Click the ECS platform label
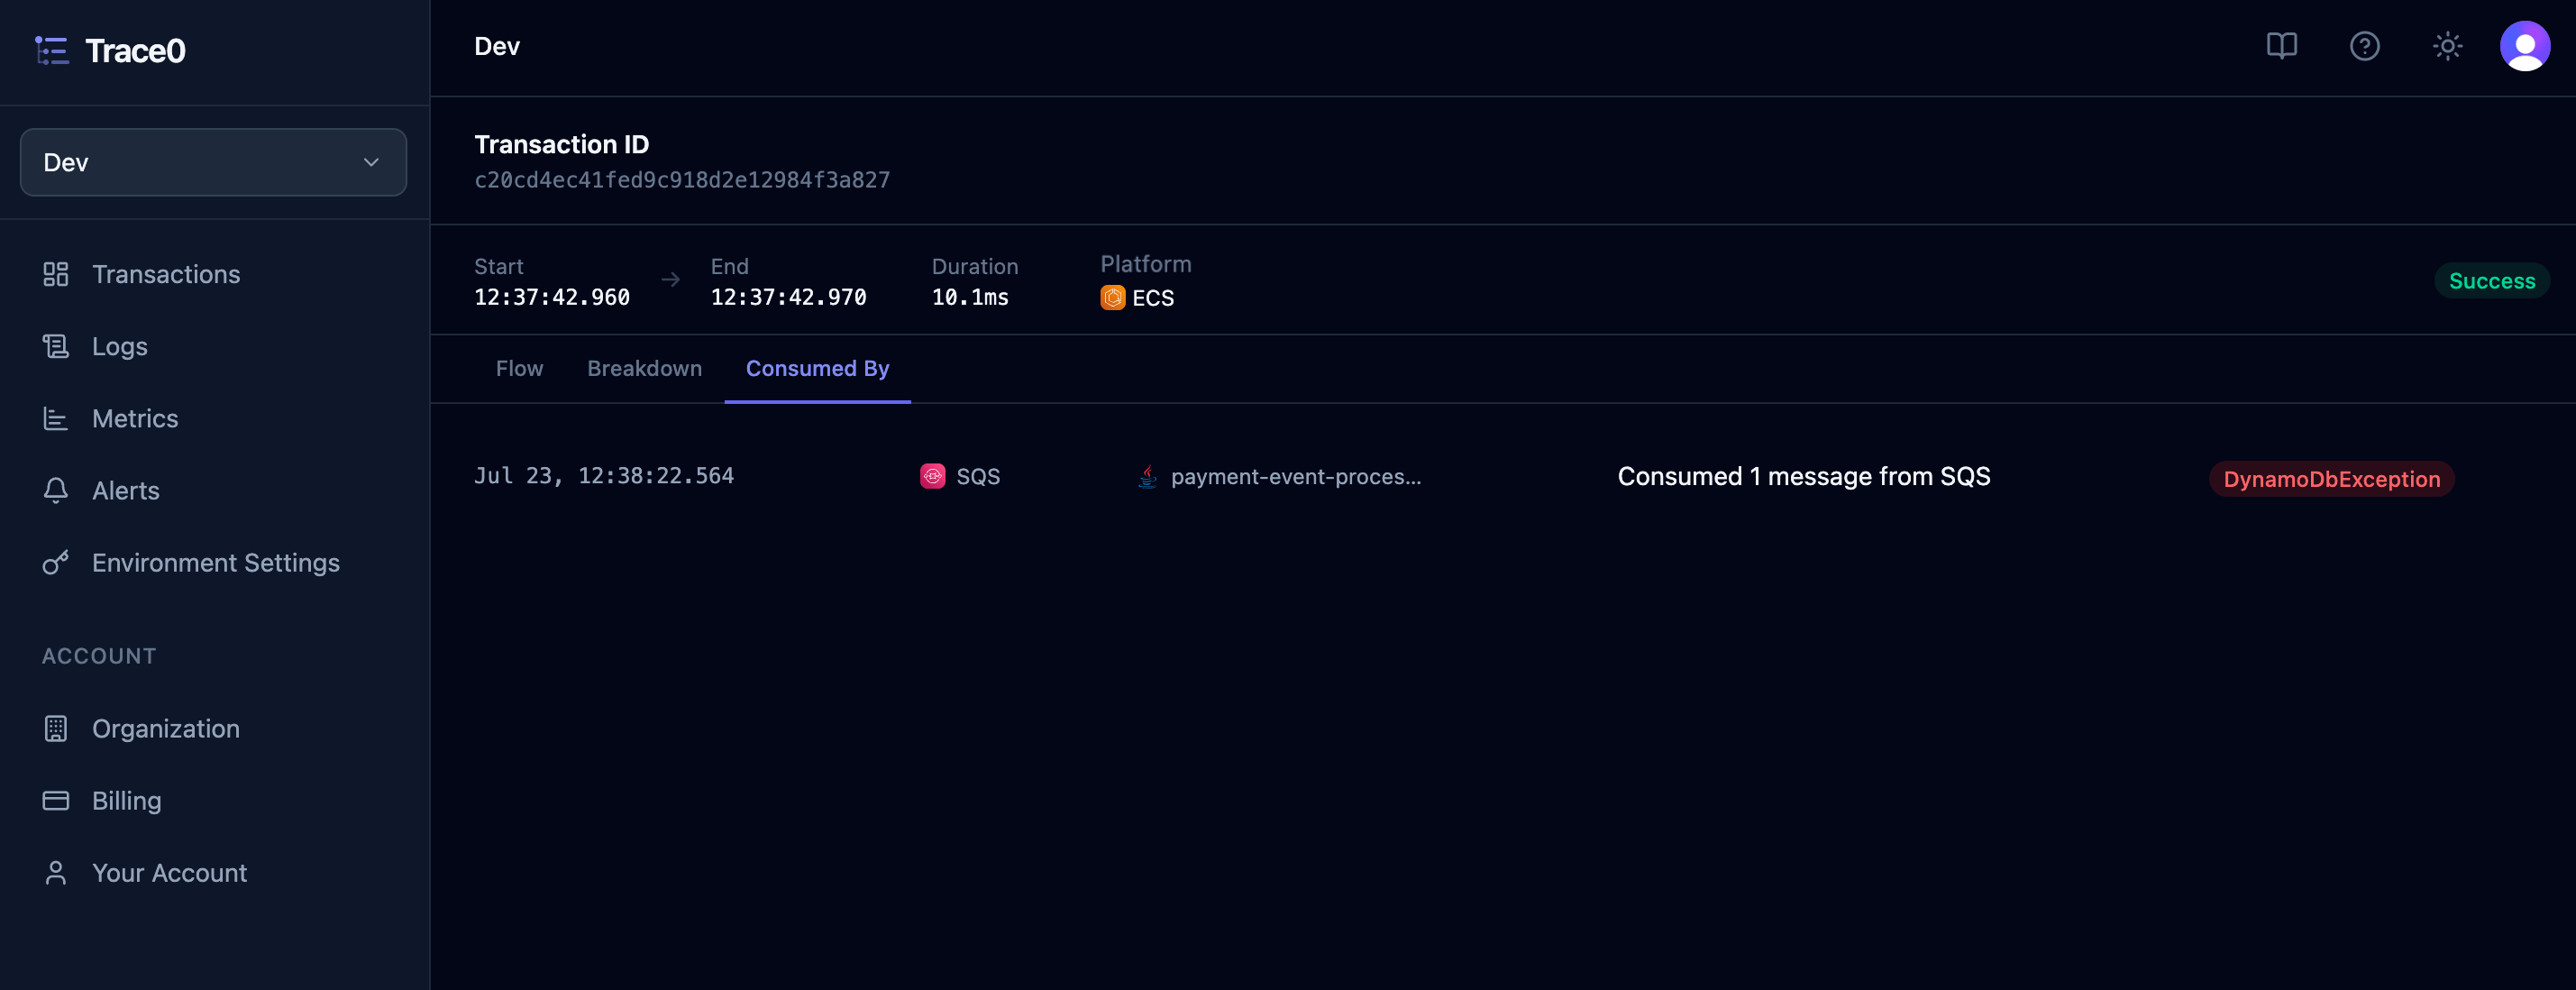The image size is (2576, 990). coord(1152,298)
